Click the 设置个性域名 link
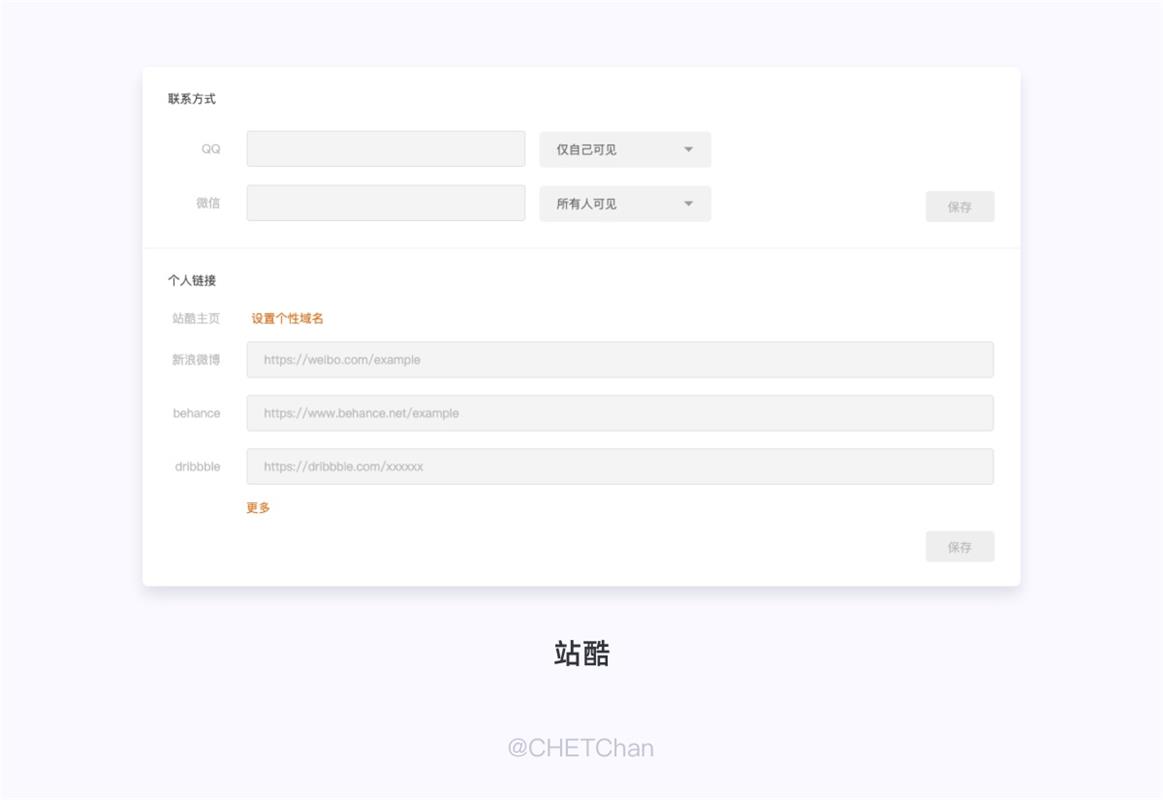 (287, 318)
